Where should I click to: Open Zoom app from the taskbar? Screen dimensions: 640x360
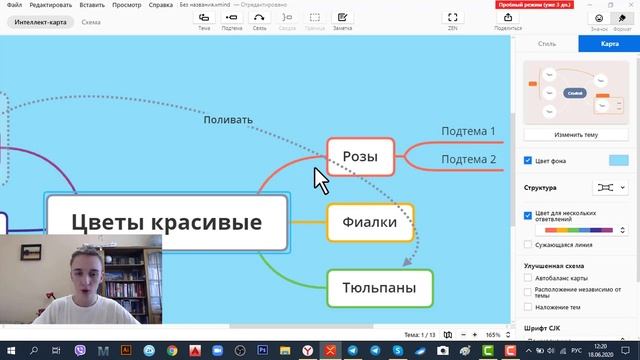point(218,351)
